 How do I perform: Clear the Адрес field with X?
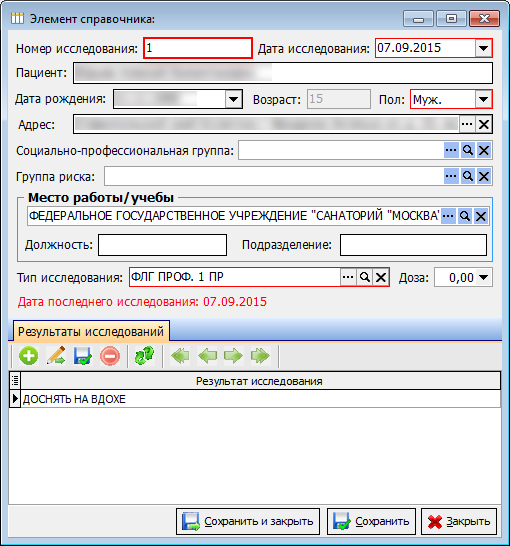pos(484,124)
